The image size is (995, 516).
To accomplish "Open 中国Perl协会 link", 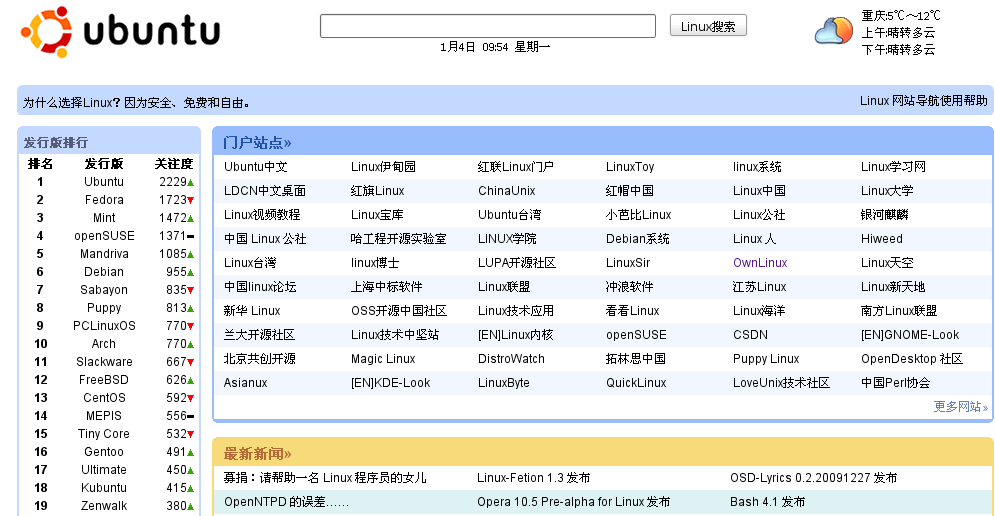I will coord(895,383).
